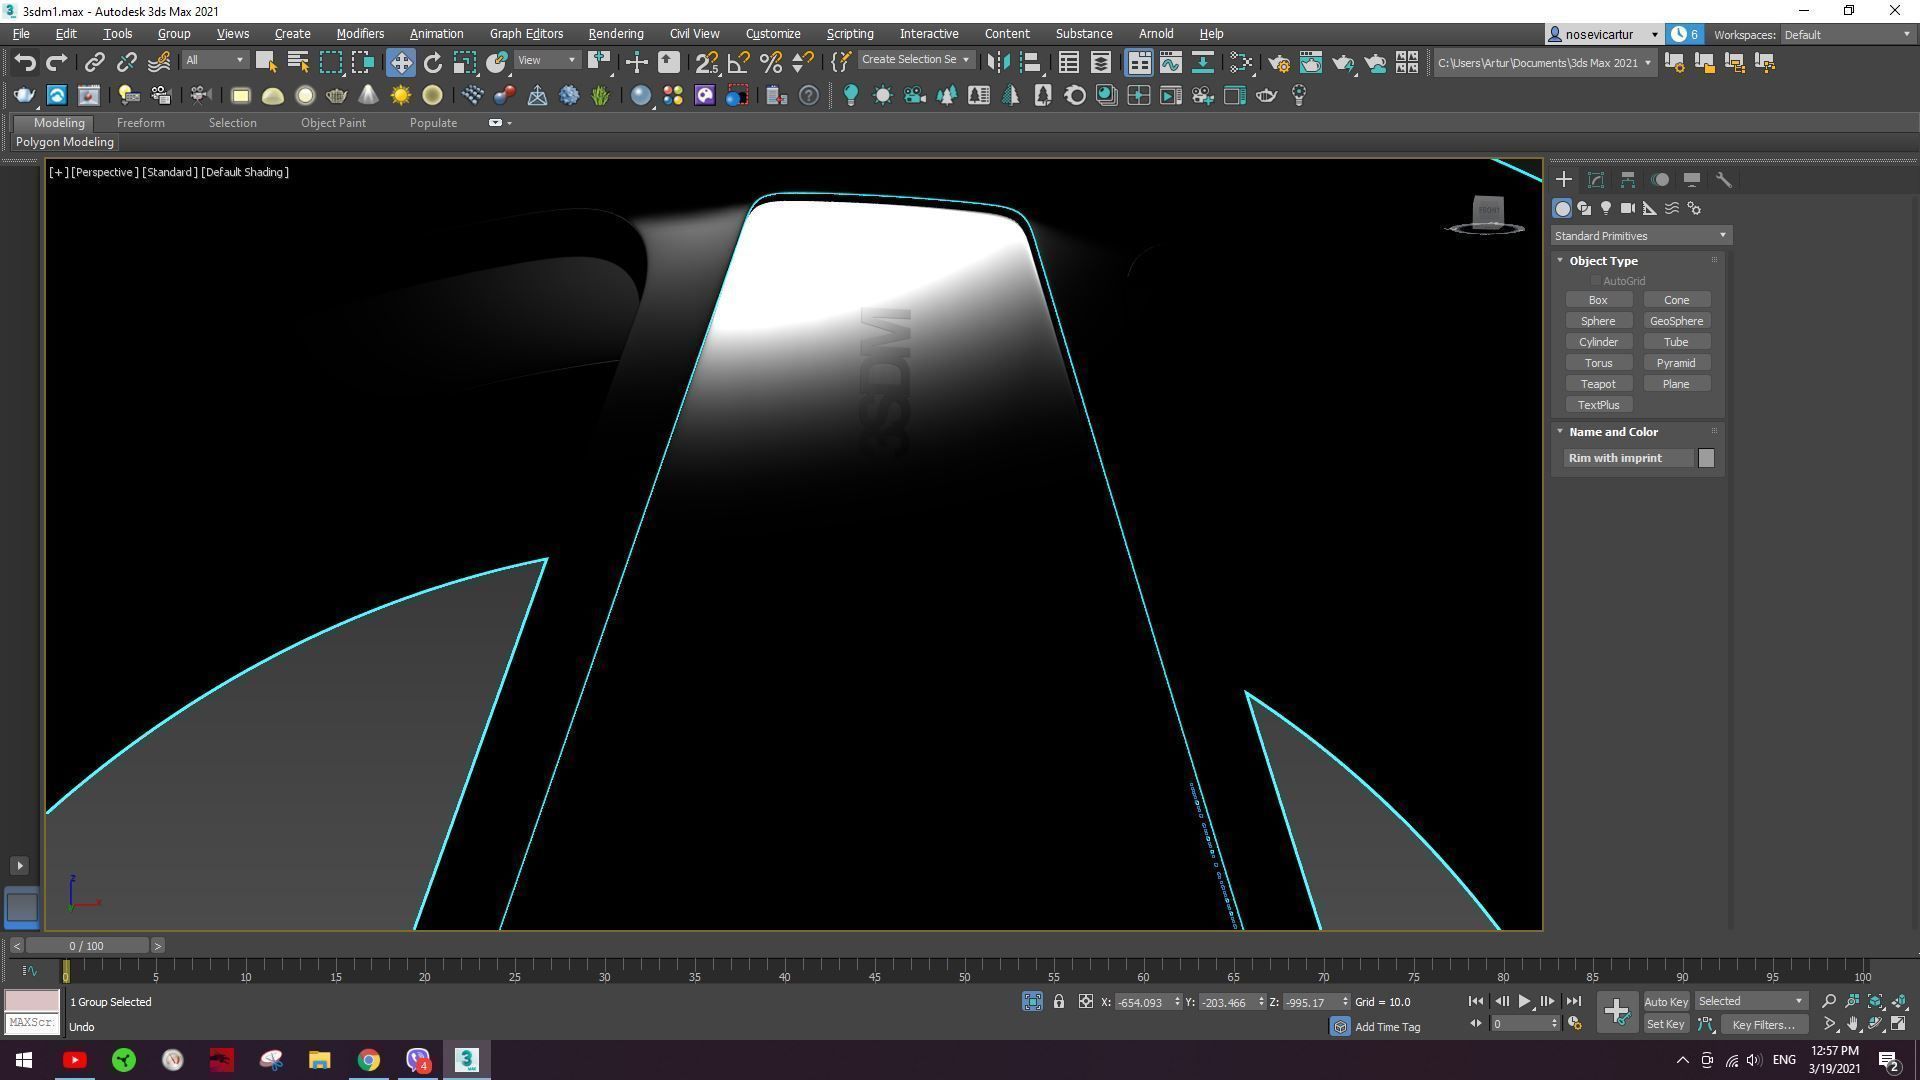Toggle Angle Snap icon
Screen dimensions: 1920x1080
738,62
